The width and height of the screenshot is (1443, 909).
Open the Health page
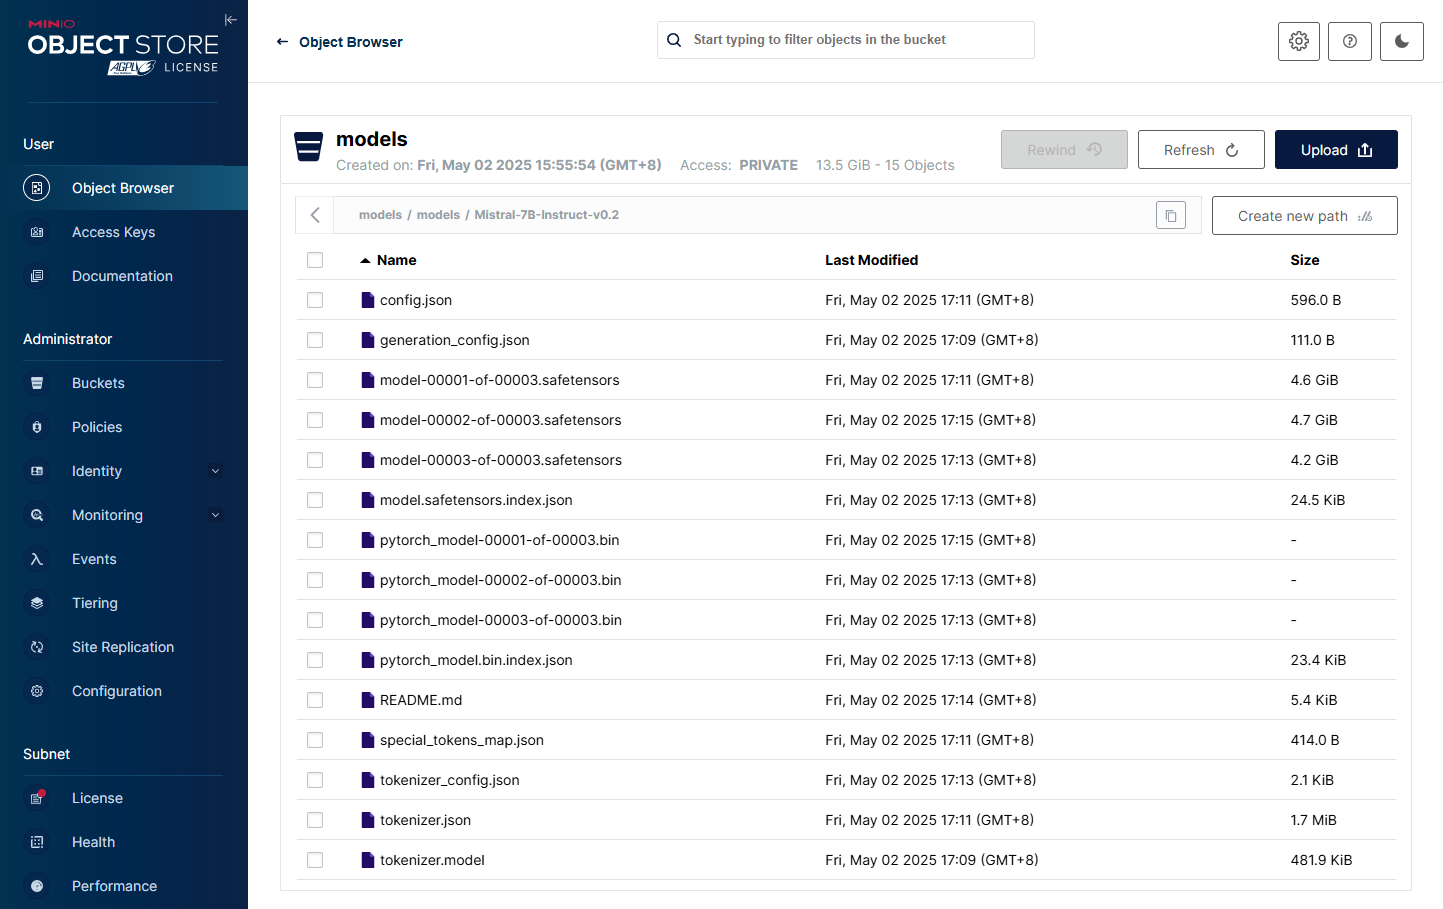click(x=124, y=842)
